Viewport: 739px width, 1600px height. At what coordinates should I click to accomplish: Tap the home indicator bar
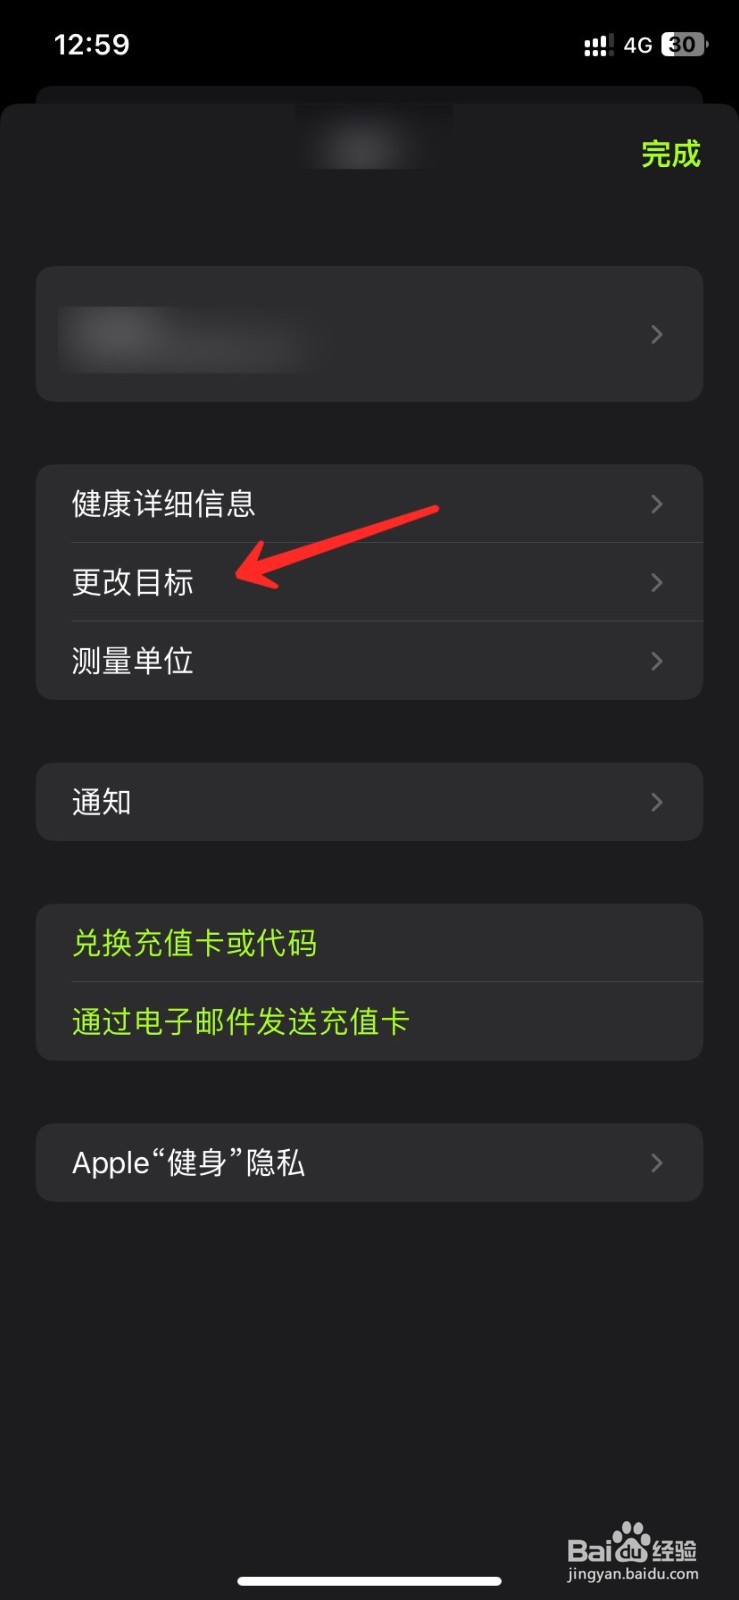point(369,1581)
